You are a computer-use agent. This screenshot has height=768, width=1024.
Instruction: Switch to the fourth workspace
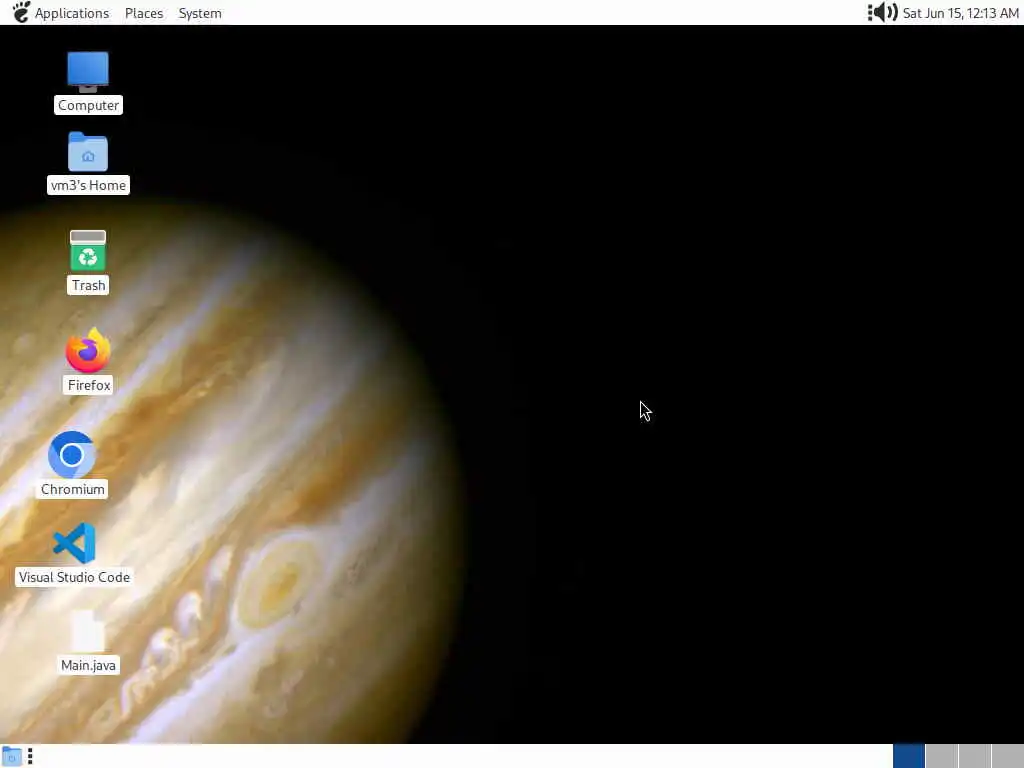[1008, 756]
